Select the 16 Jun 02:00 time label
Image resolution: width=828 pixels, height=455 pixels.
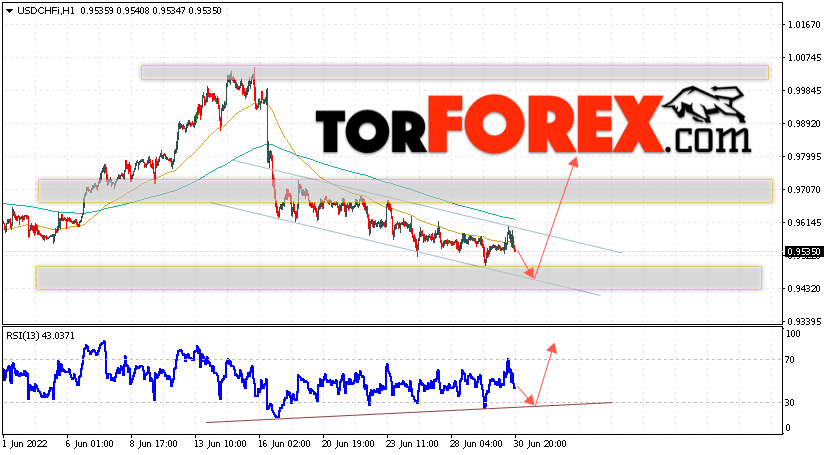[x=285, y=444]
